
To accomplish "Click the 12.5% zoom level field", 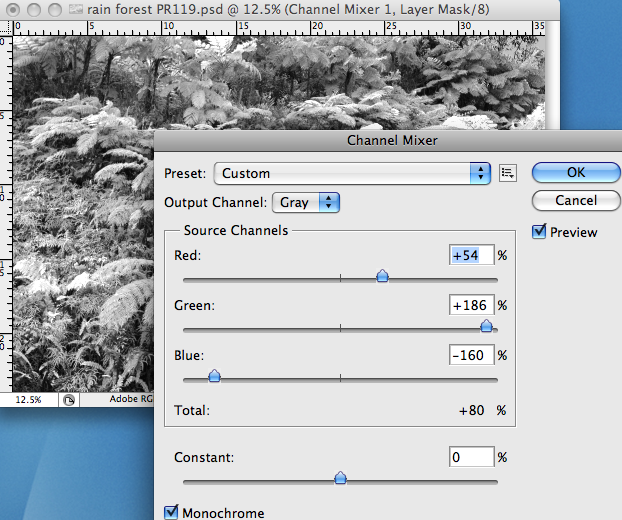I will 28,399.
